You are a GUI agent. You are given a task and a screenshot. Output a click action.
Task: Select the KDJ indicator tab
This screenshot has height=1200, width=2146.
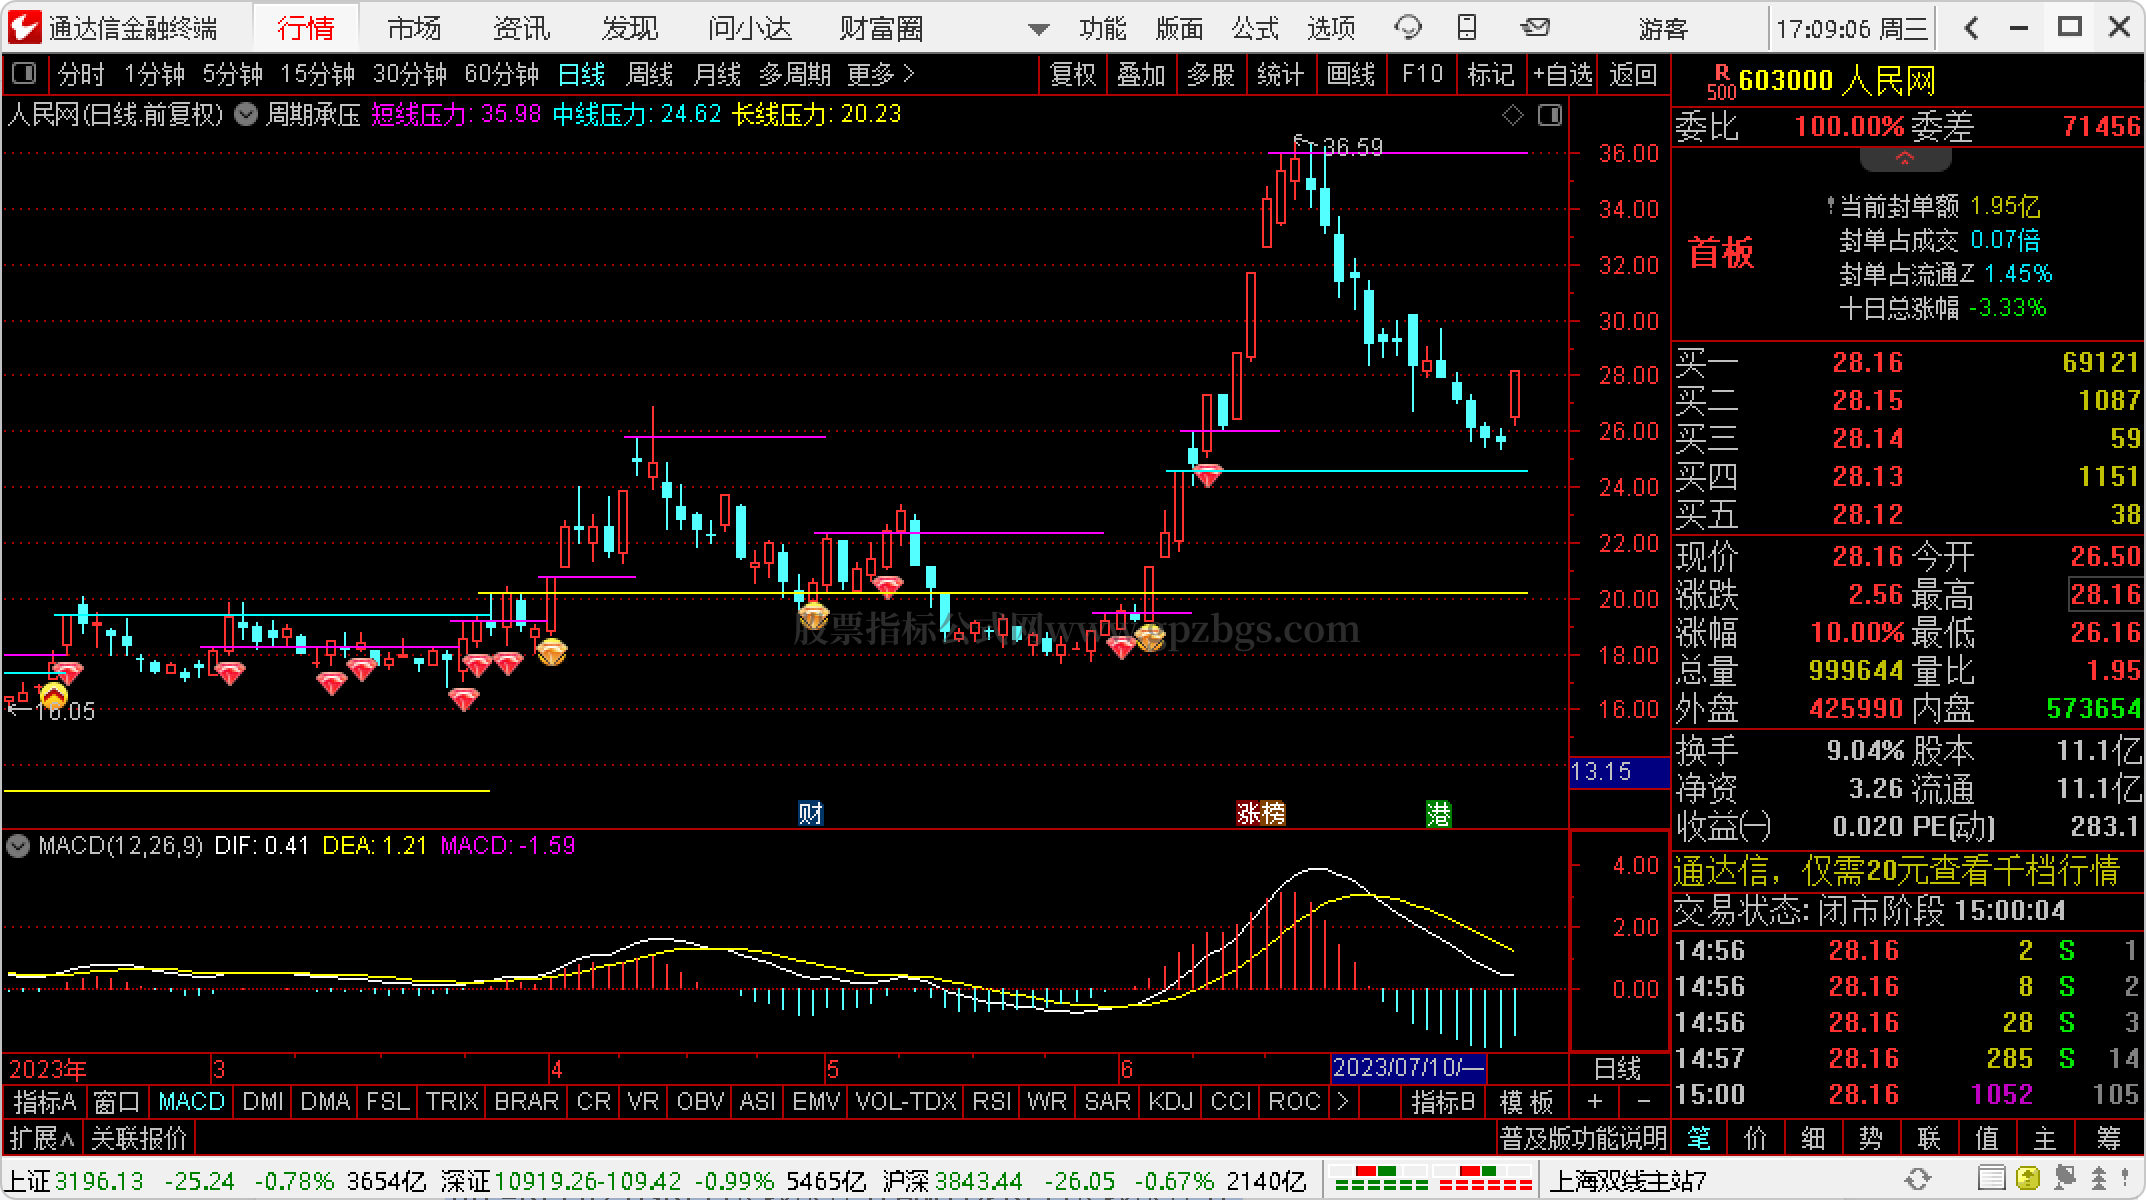[1171, 1102]
